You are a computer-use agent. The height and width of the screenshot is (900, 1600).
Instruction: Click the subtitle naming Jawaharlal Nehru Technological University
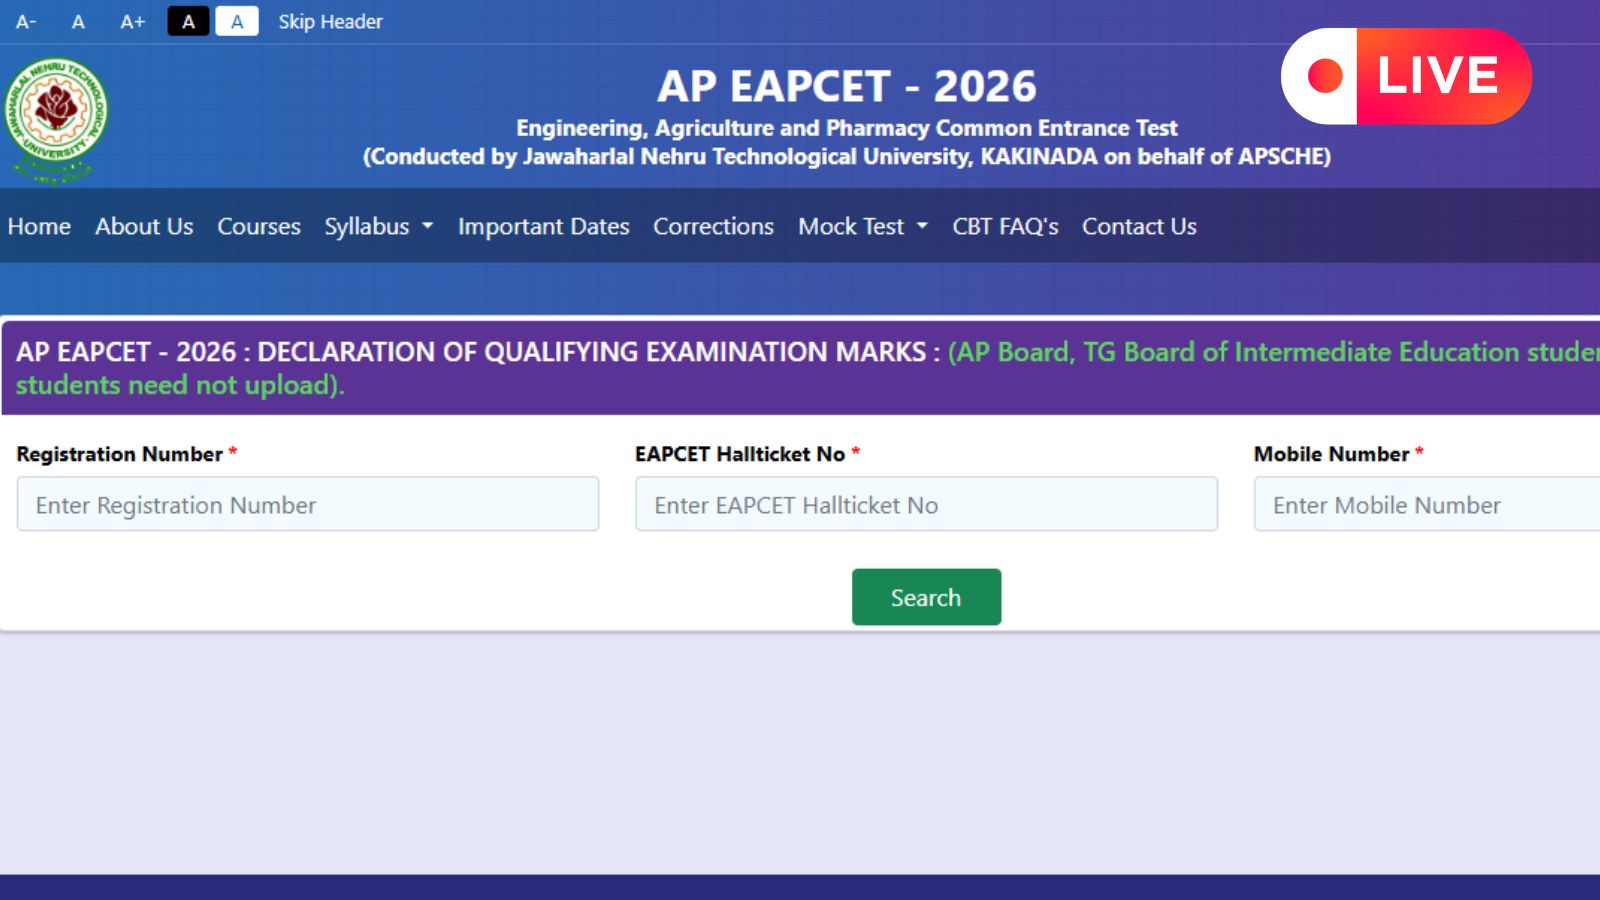coord(847,157)
